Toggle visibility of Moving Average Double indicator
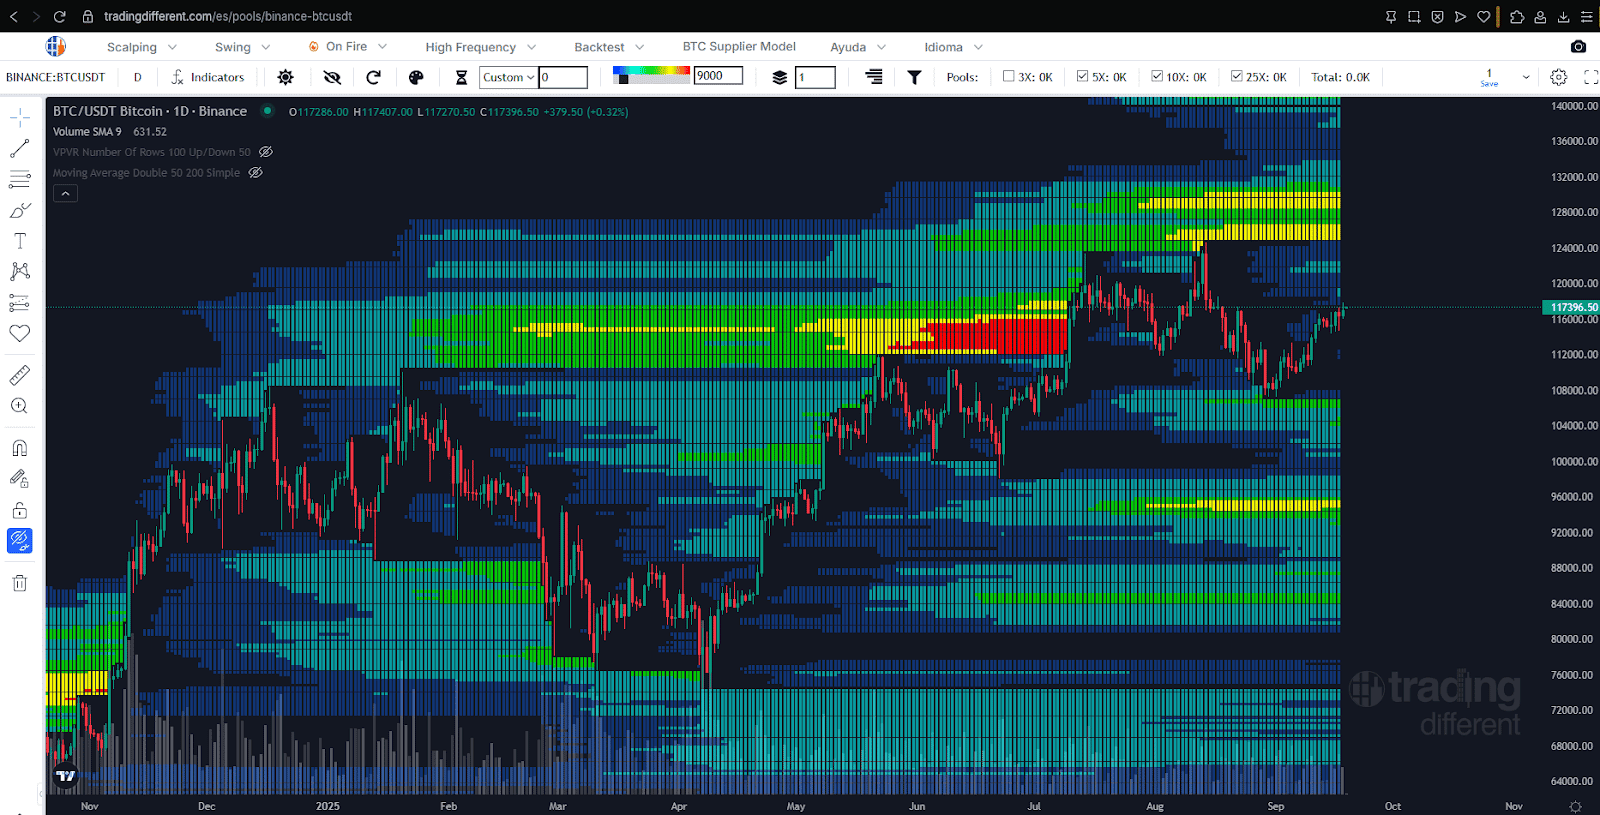This screenshot has width=1600, height=815. point(255,173)
